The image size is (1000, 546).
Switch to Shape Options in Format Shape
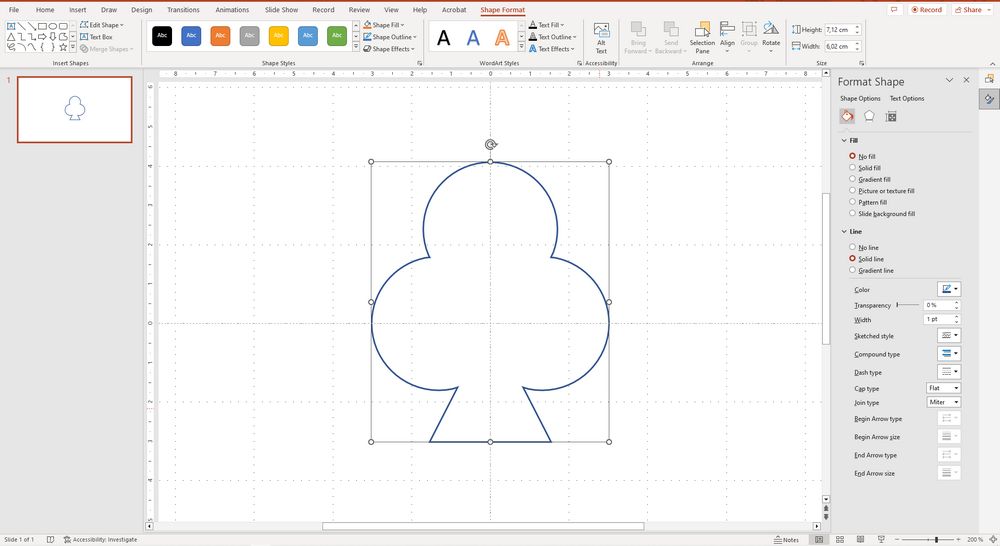tap(860, 98)
